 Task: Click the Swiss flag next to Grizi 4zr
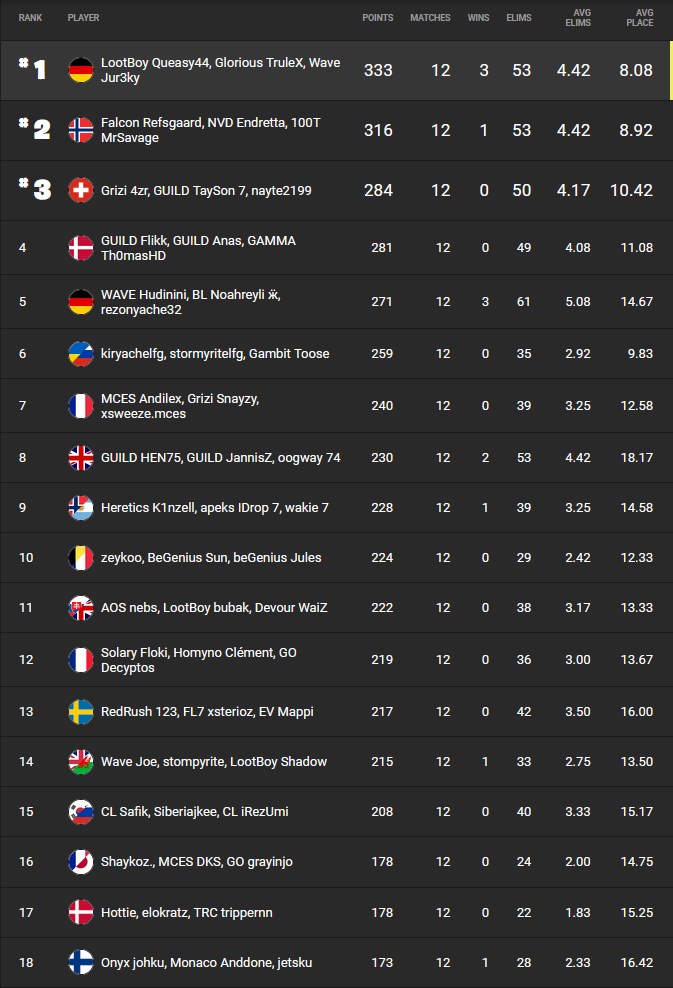coord(80,189)
